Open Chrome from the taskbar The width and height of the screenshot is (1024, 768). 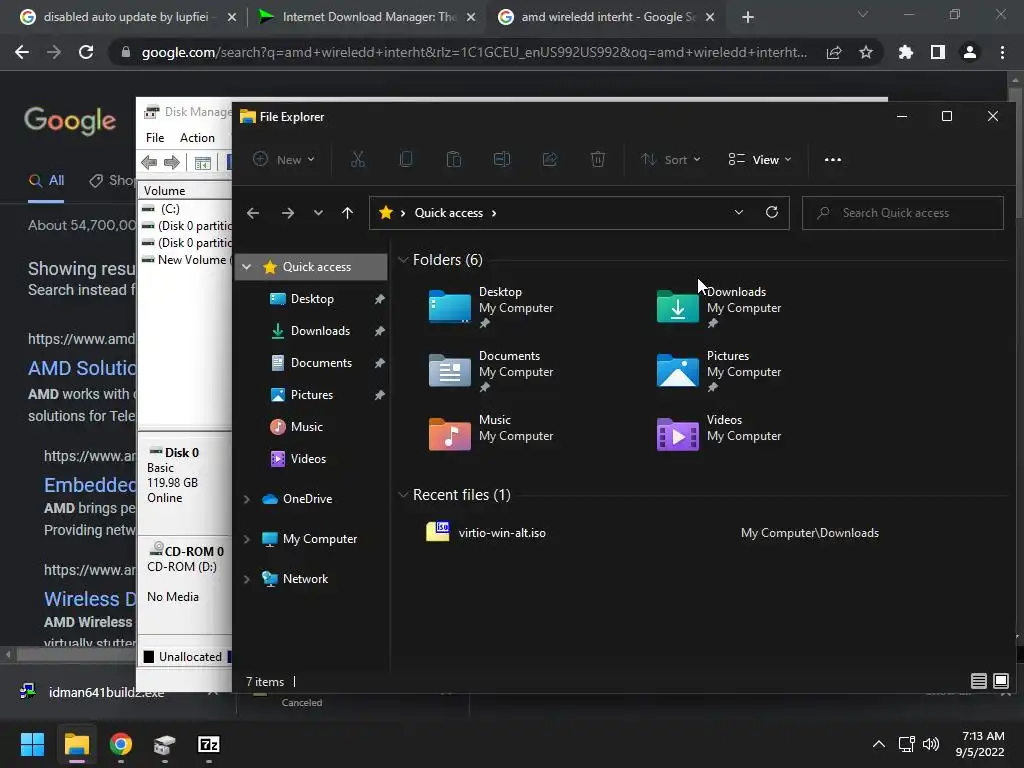coord(120,744)
